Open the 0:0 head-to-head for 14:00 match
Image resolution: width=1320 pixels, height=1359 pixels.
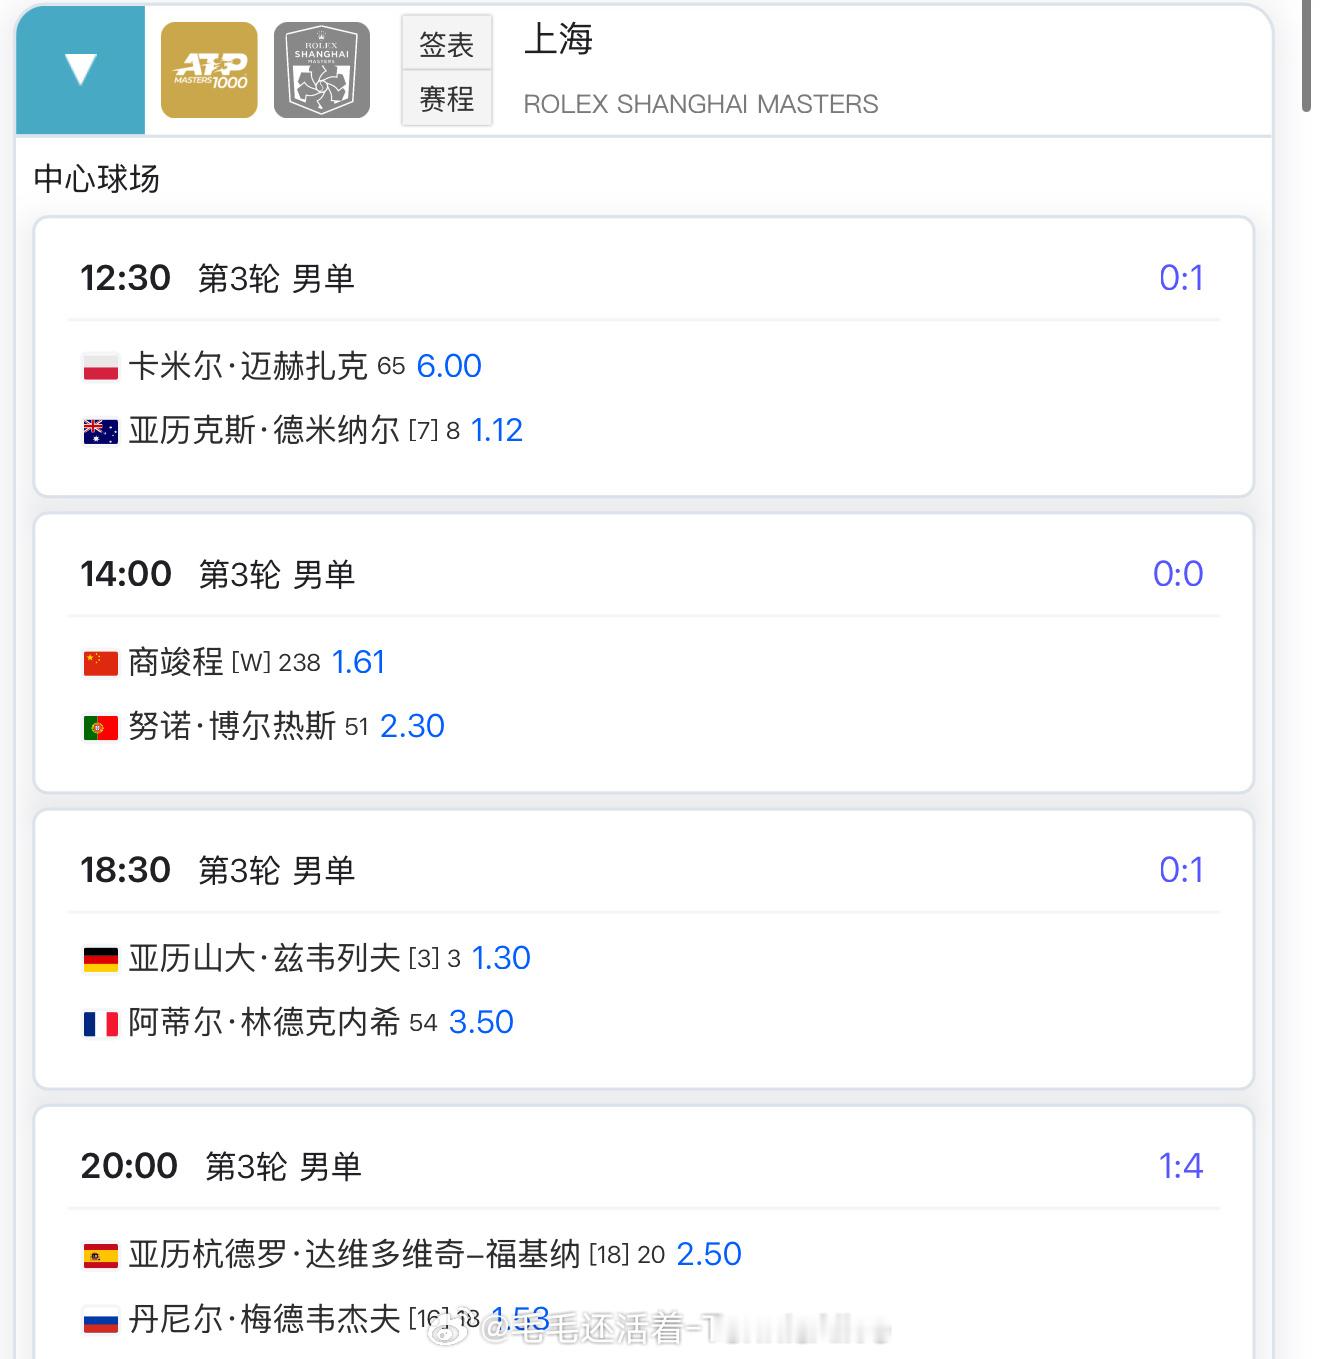point(1177,574)
